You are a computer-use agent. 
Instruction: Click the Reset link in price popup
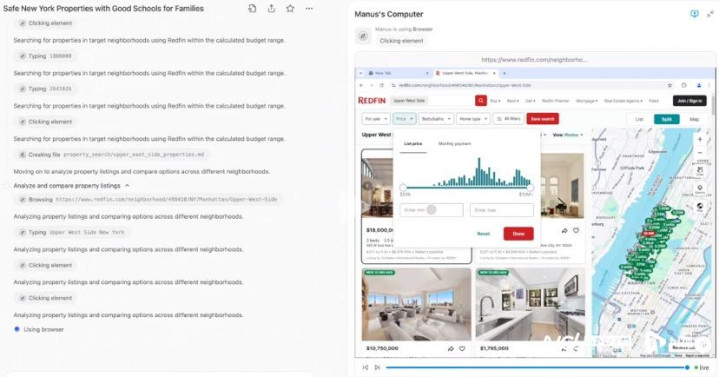(483, 234)
